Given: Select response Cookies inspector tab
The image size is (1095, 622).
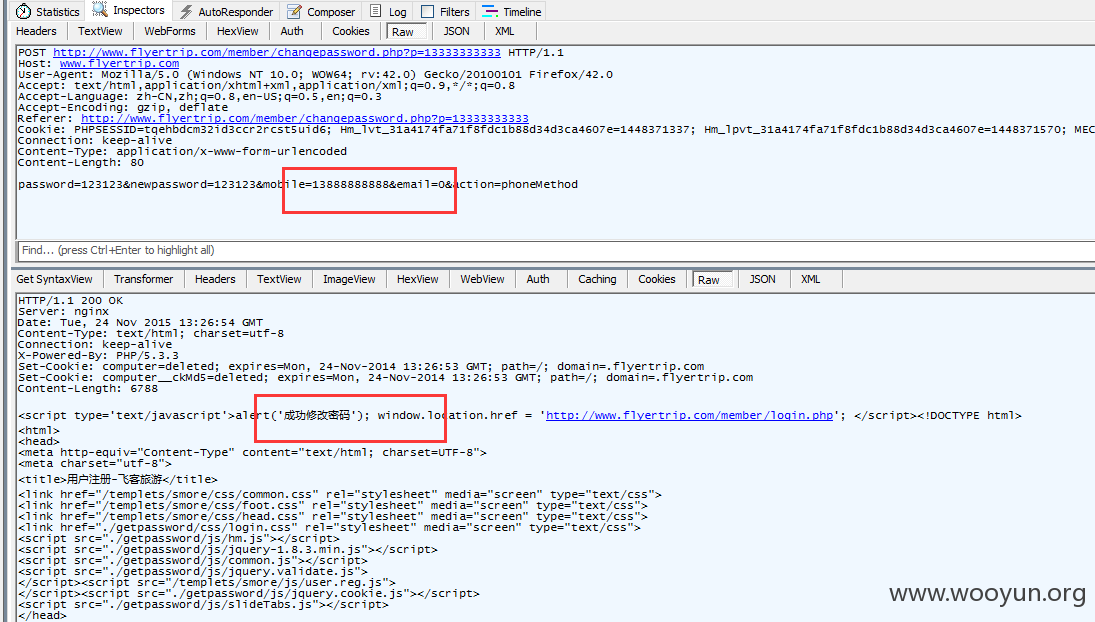Looking at the screenshot, I should pyautogui.click(x=656, y=279).
